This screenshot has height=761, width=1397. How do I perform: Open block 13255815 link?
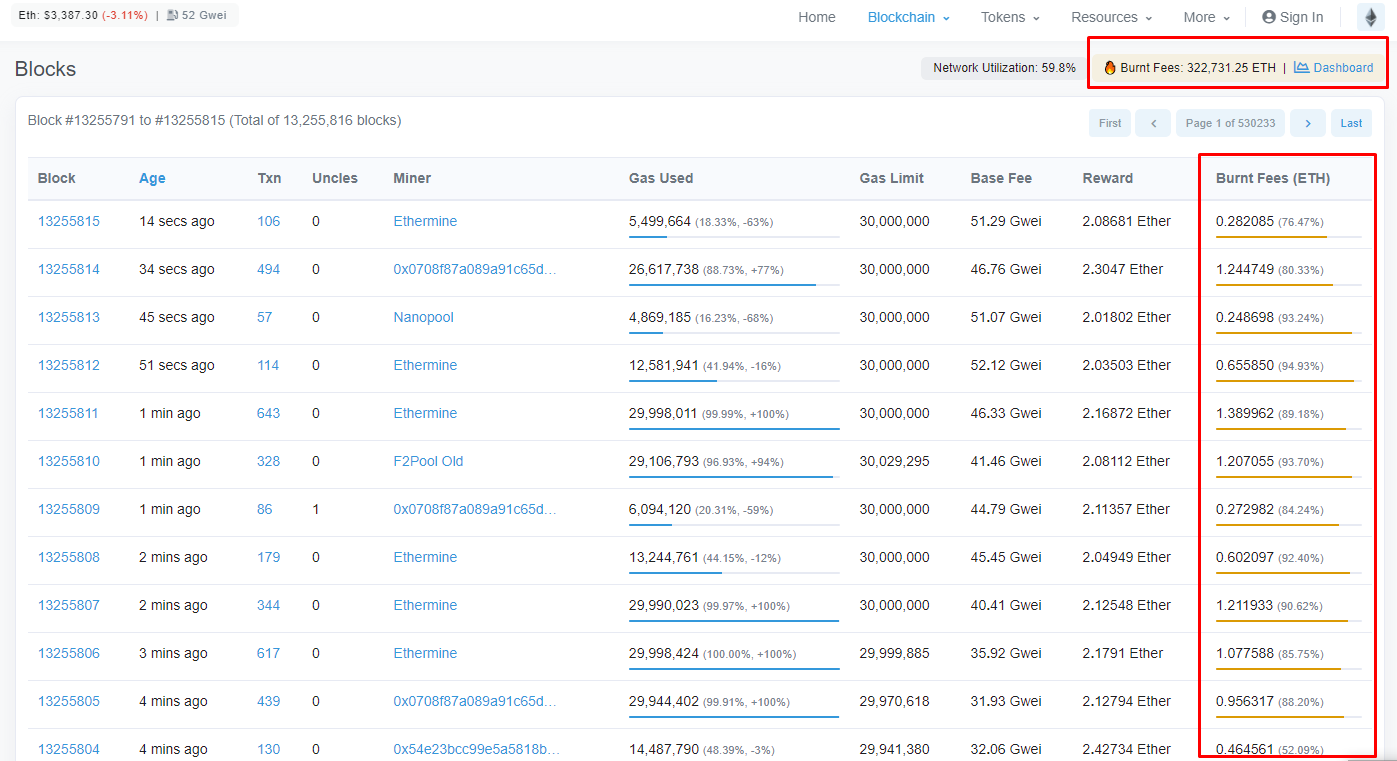69,221
